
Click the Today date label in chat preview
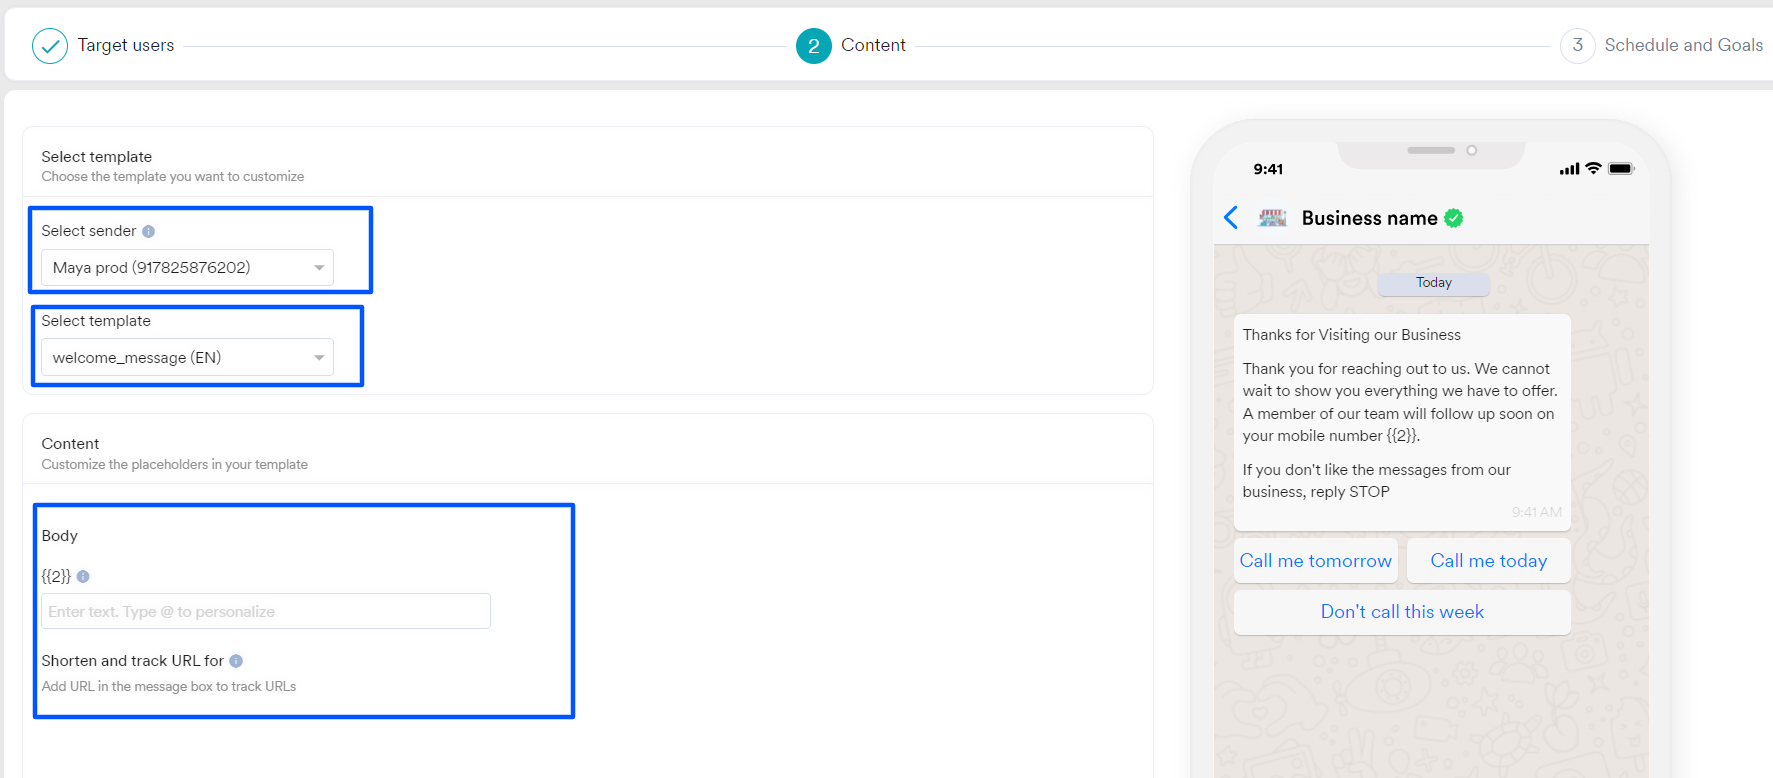[1433, 283]
